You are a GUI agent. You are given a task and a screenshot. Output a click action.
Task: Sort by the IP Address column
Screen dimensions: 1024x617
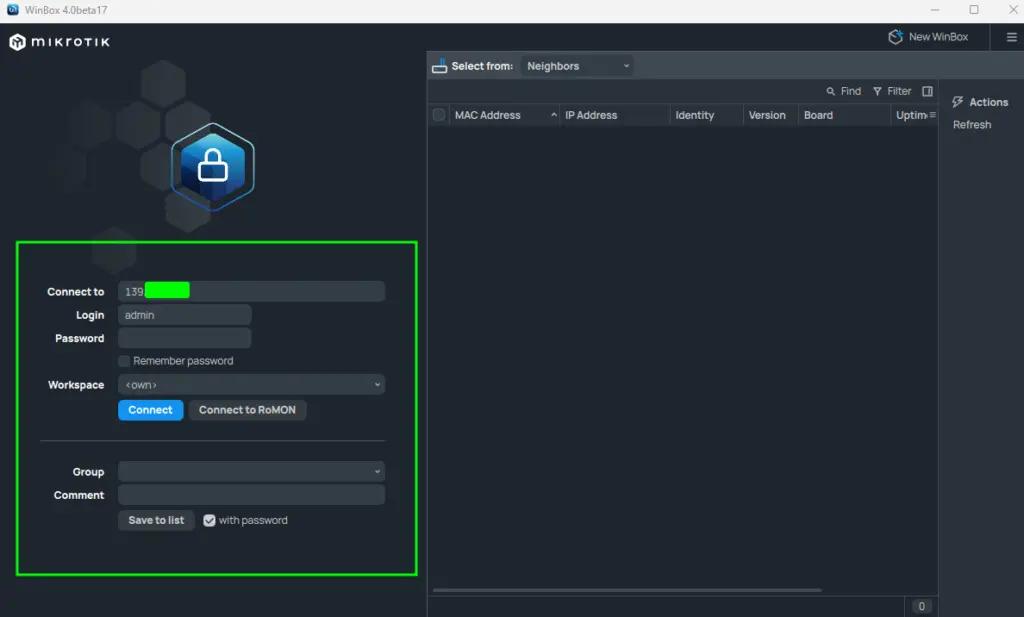[x=615, y=115]
